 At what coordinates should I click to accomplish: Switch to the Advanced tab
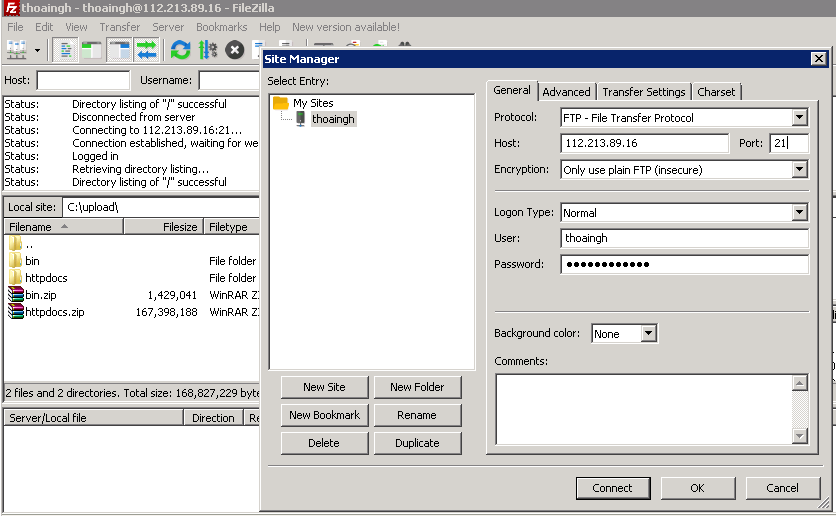point(566,92)
